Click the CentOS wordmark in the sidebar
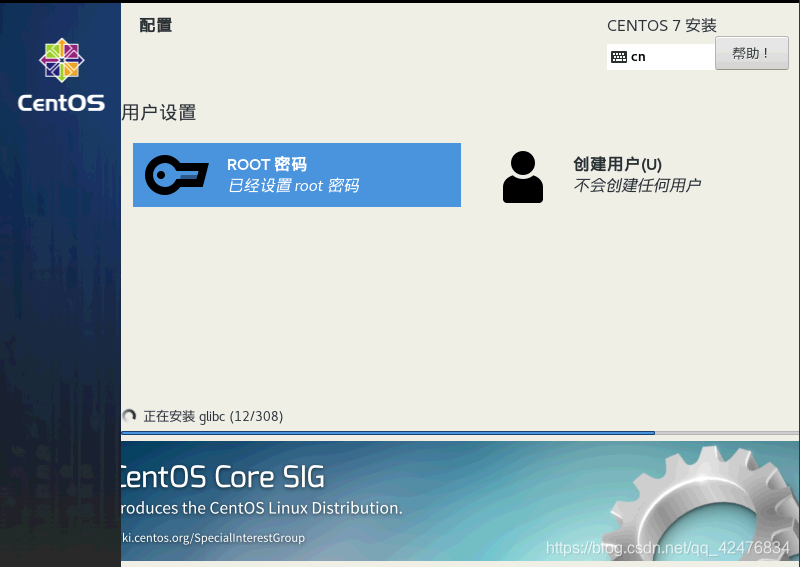This screenshot has width=800, height=567. point(61,103)
